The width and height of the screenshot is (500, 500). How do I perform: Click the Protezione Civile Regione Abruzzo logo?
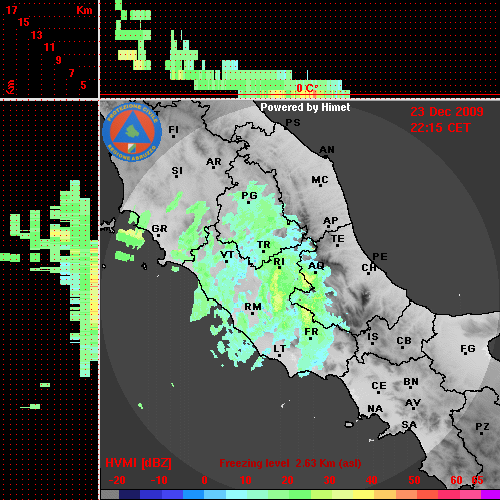[x=132, y=132]
